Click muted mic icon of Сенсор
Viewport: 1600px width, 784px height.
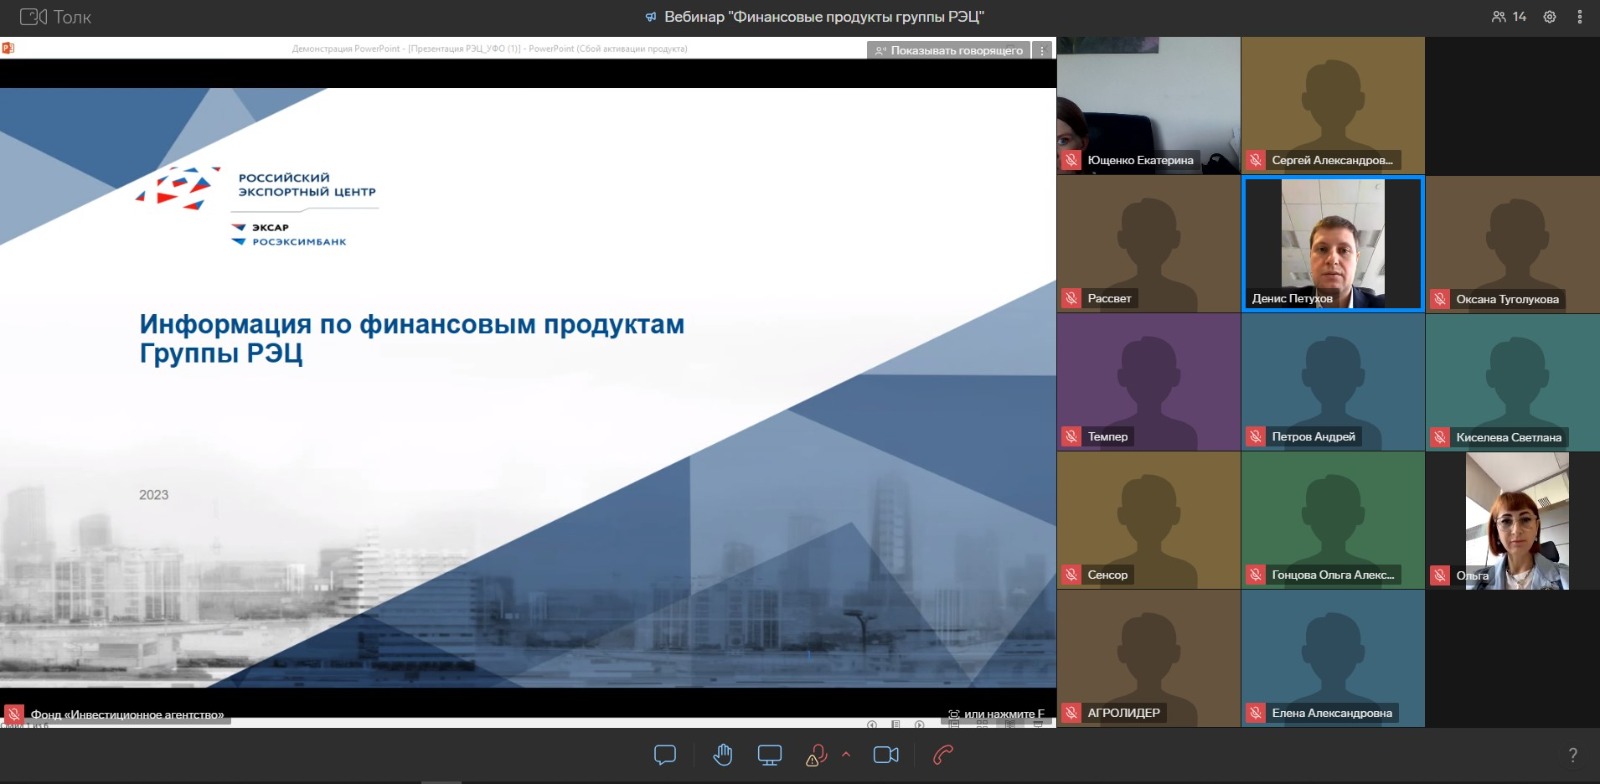tap(1071, 575)
